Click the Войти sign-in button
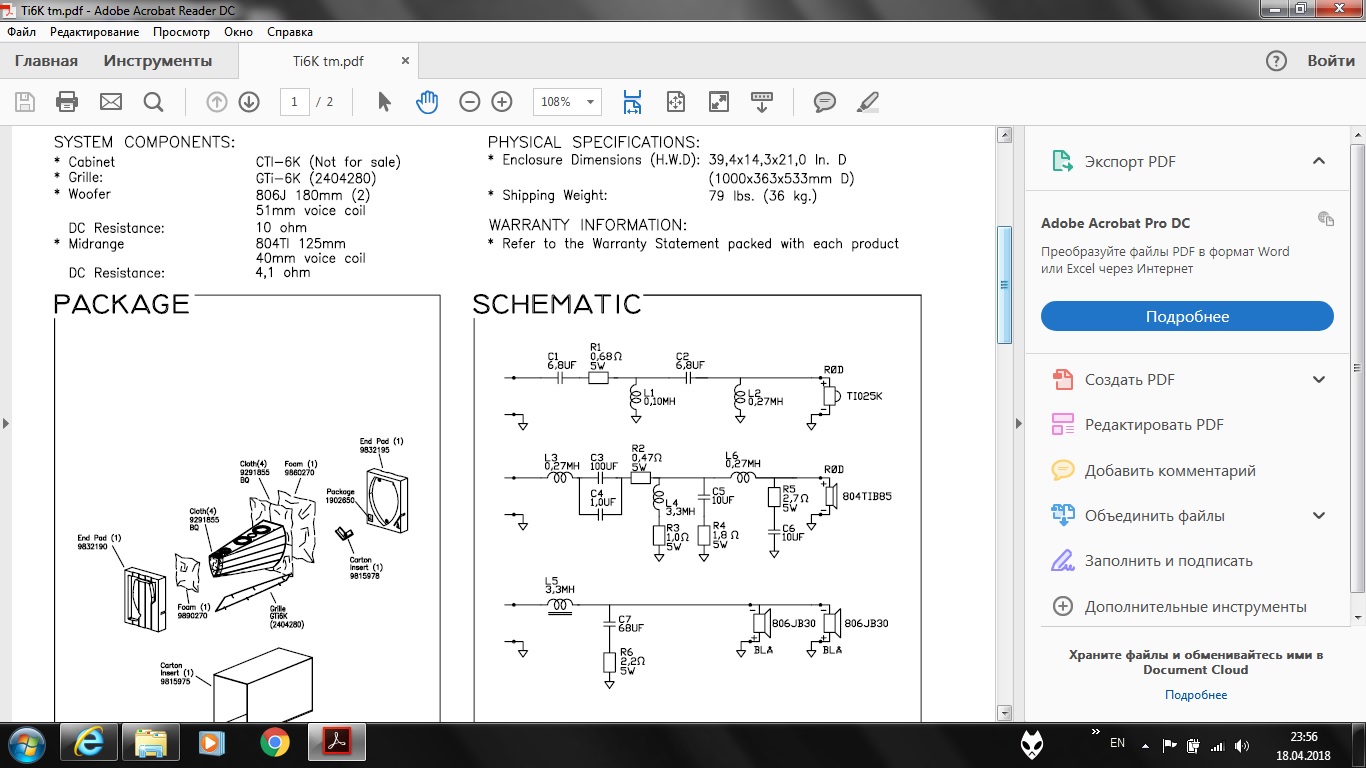This screenshot has height=768, width=1366. click(1331, 61)
